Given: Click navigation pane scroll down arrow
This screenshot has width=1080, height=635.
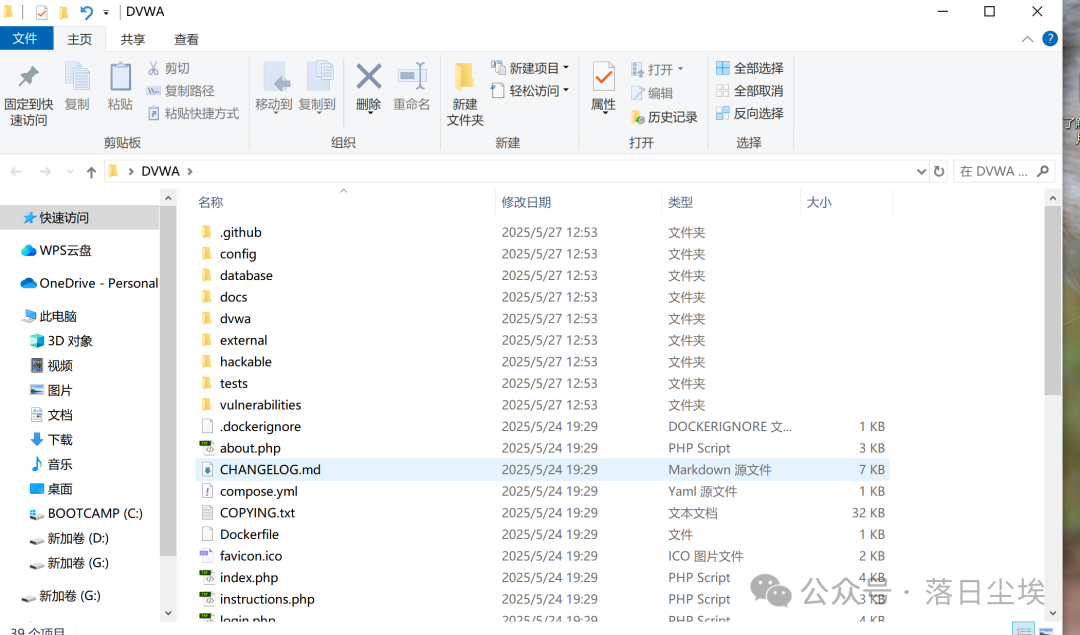Looking at the screenshot, I should (168, 613).
